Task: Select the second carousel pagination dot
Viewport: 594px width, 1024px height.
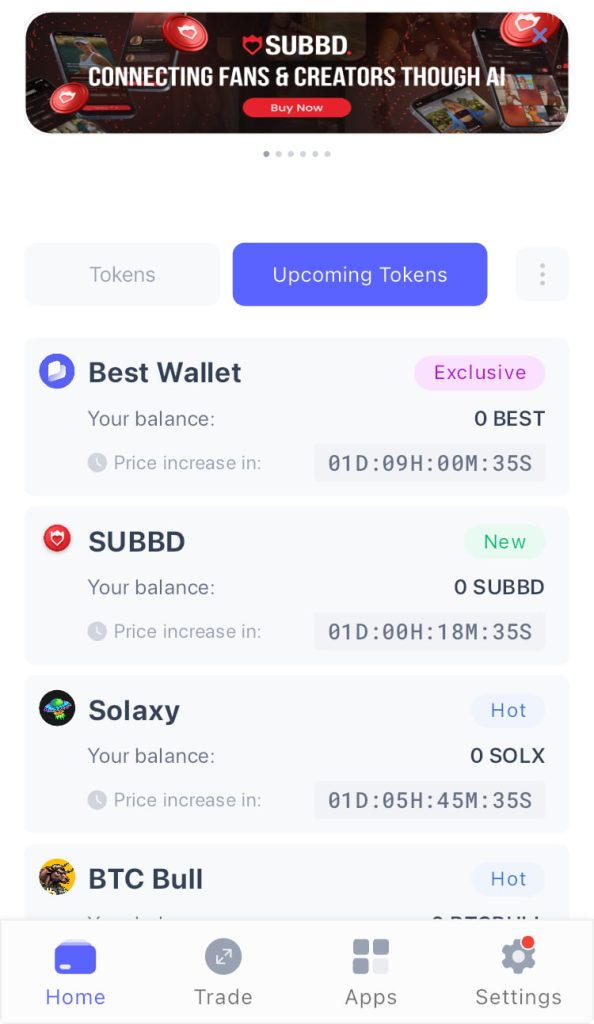Action: [x=279, y=154]
